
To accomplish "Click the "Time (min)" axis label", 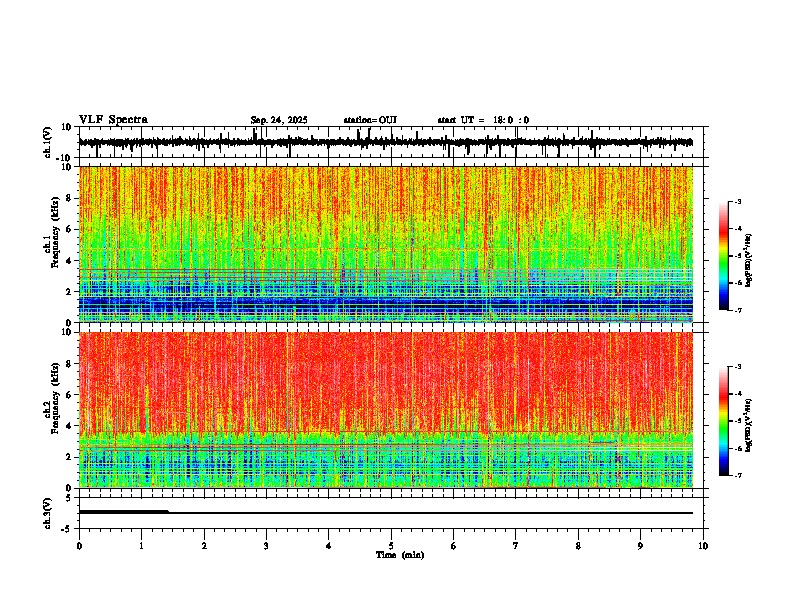I will 400,555.
